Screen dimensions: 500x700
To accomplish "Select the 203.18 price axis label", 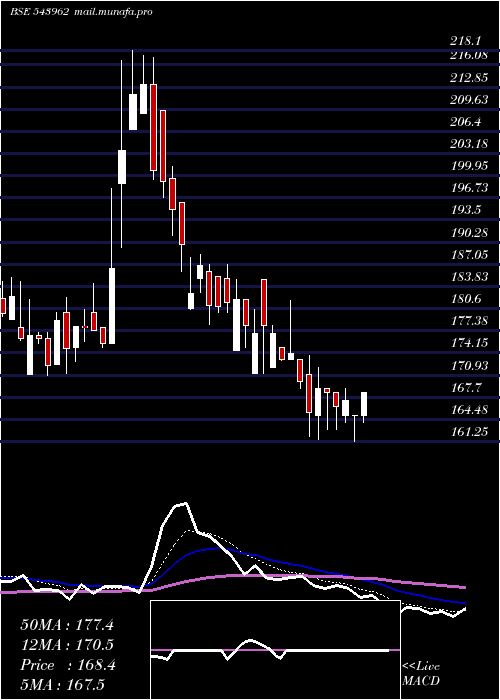I will pos(469,144).
